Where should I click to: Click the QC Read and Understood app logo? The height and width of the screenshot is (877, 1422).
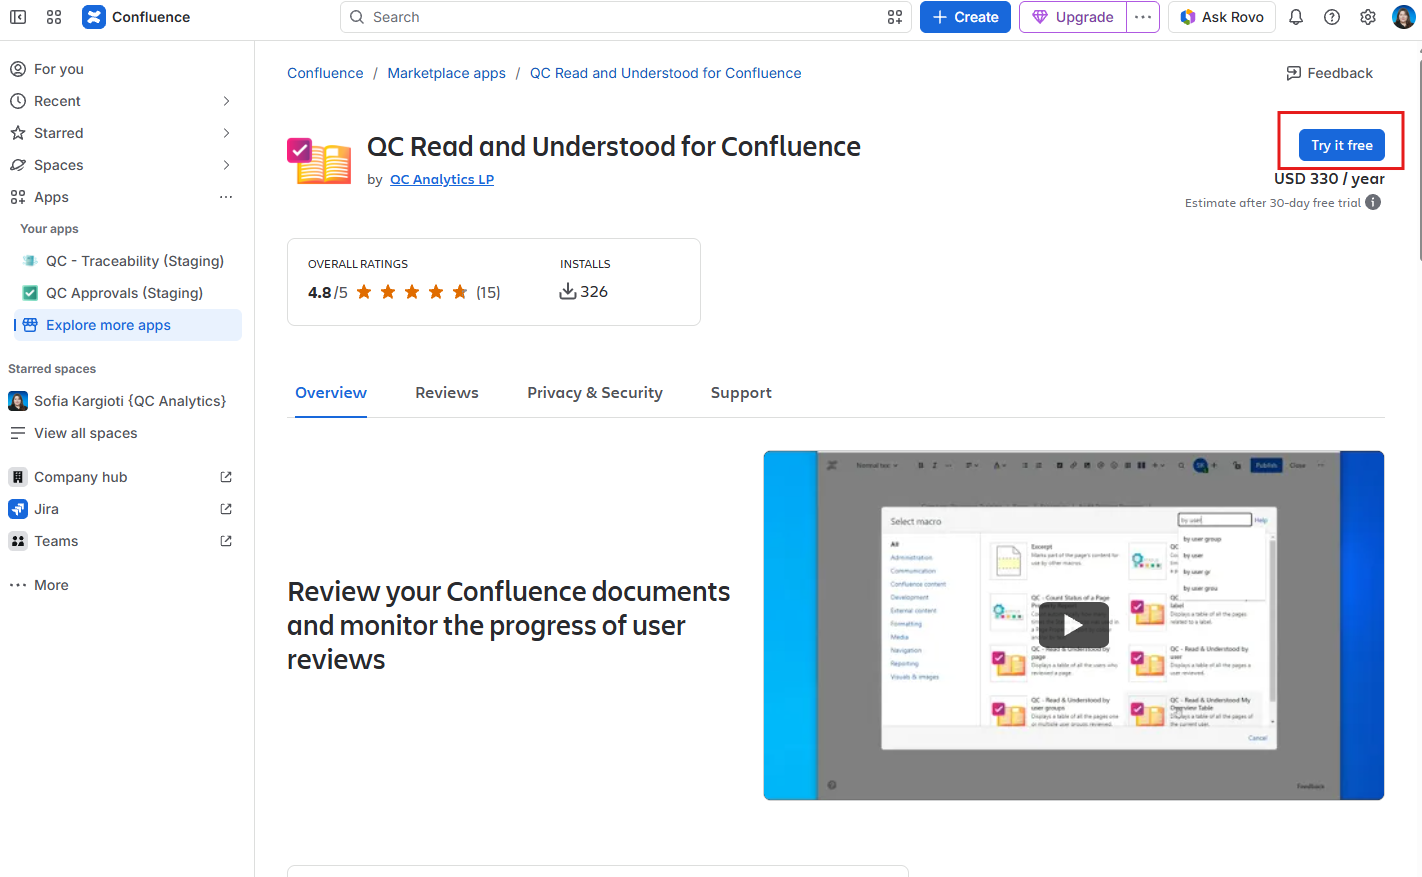319,160
